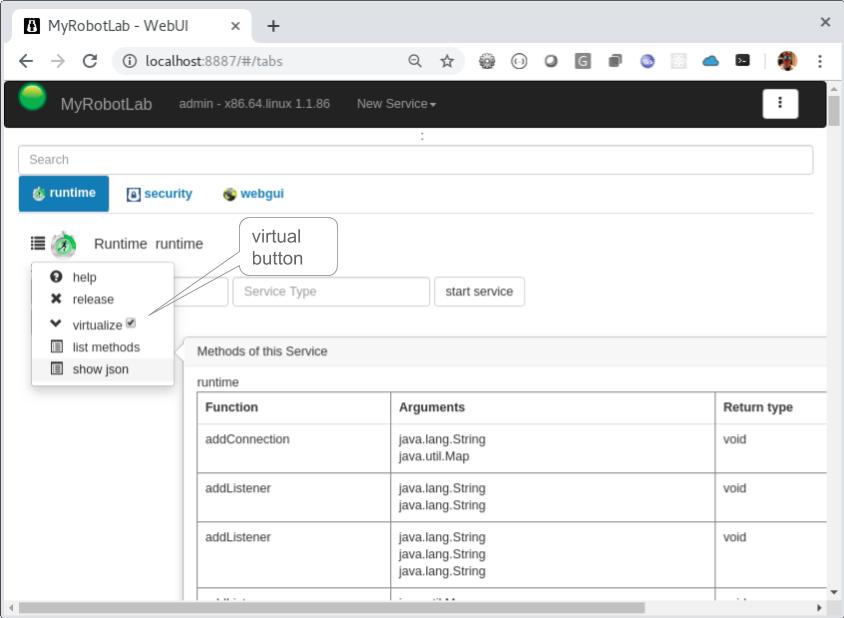The width and height of the screenshot is (844, 618).
Task: Click the green MyRobotLab status light
Action: pos(32,97)
